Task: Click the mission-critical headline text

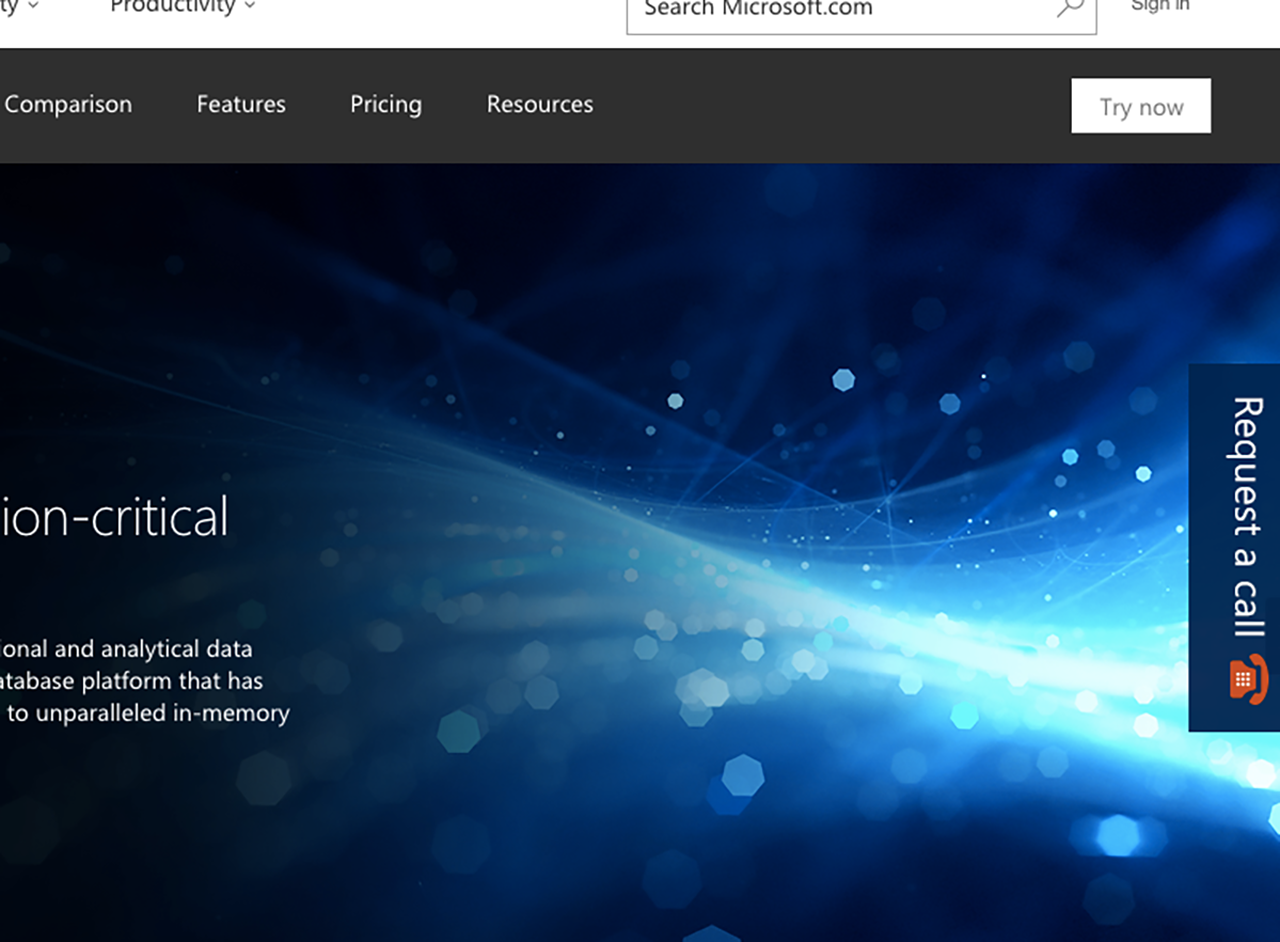Action: [x=115, y=516]
